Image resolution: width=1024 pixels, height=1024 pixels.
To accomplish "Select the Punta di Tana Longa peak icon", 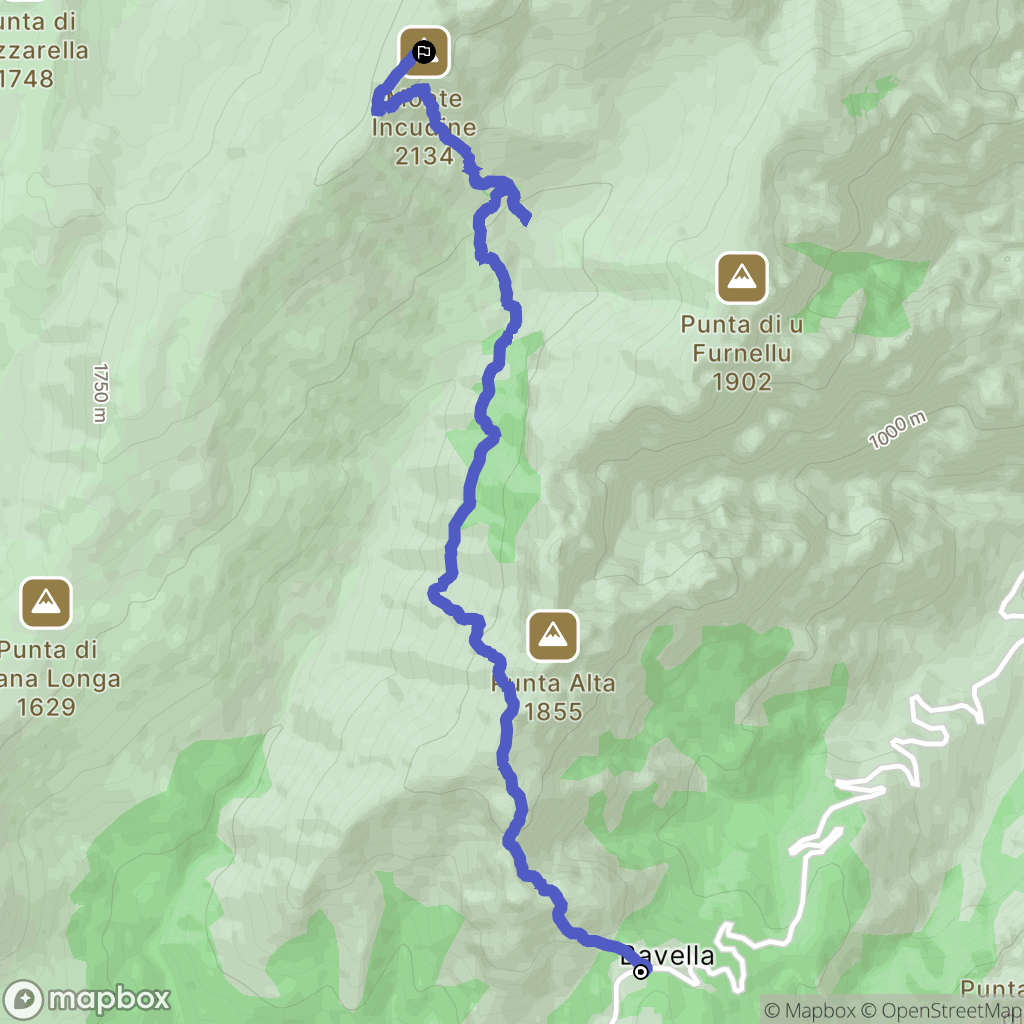I will pos(46,603).
